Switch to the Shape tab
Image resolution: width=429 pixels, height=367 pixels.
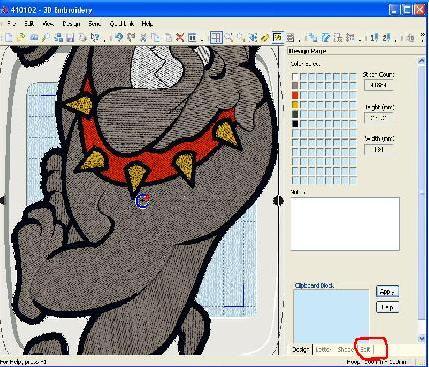[345, 349]
